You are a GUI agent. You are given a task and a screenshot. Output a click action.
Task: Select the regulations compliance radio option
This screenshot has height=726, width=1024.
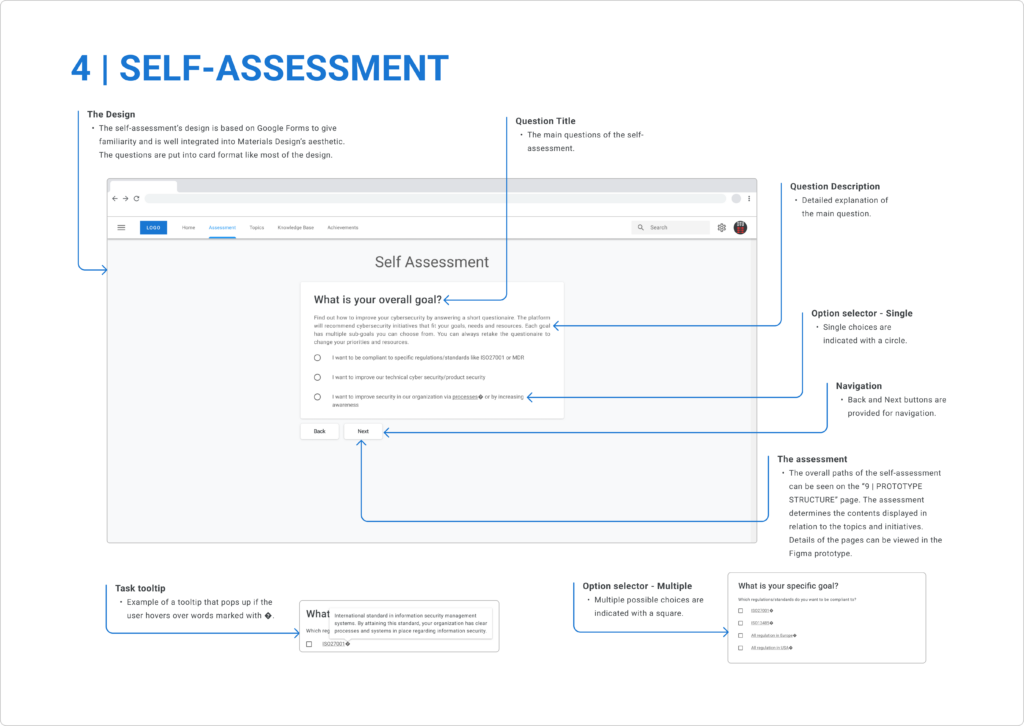coord(317,357)
